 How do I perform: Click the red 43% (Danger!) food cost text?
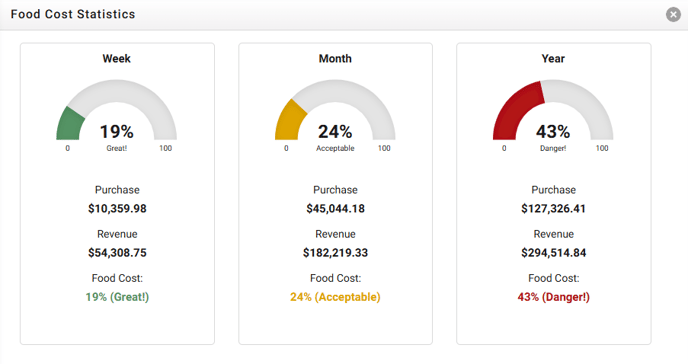[x=554, y=297]
